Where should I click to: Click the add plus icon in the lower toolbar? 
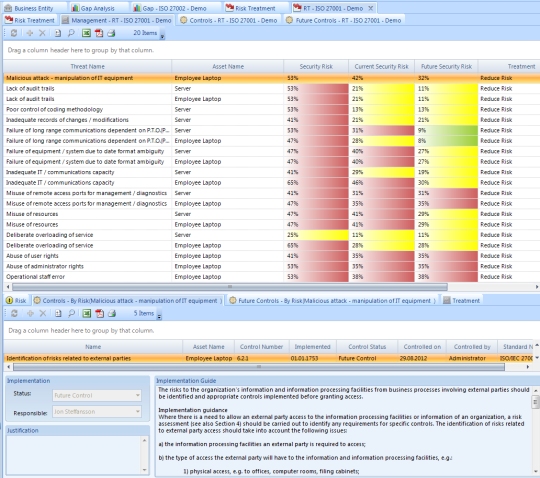pyautogui.click(x=30, y=313)
